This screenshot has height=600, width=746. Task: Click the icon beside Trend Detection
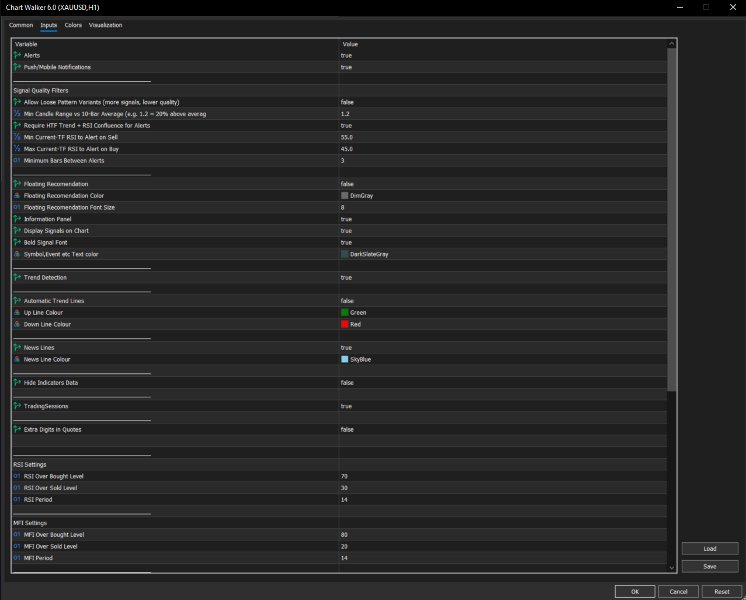(17, 277)
